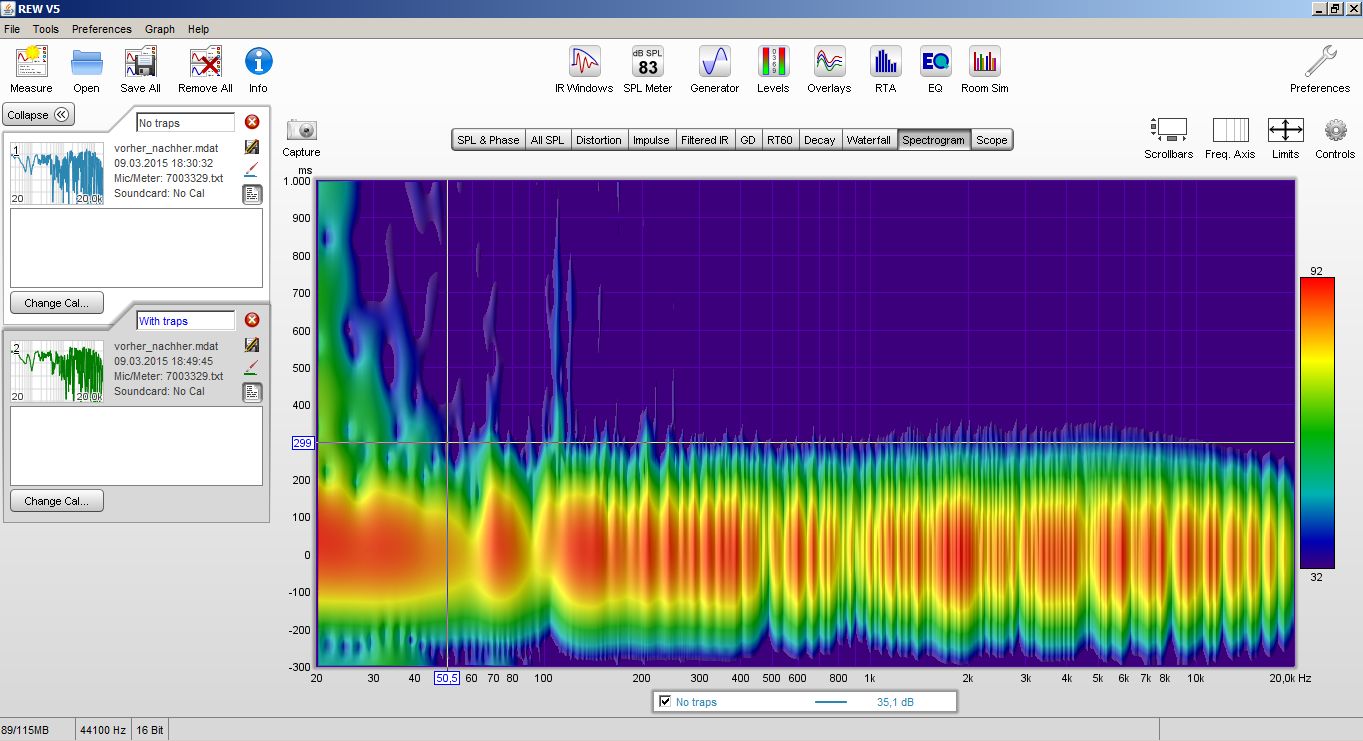Open the Info panel icon
Image resolution: width=1363 pixels, height=741 pixels.
tap(258, 62)
